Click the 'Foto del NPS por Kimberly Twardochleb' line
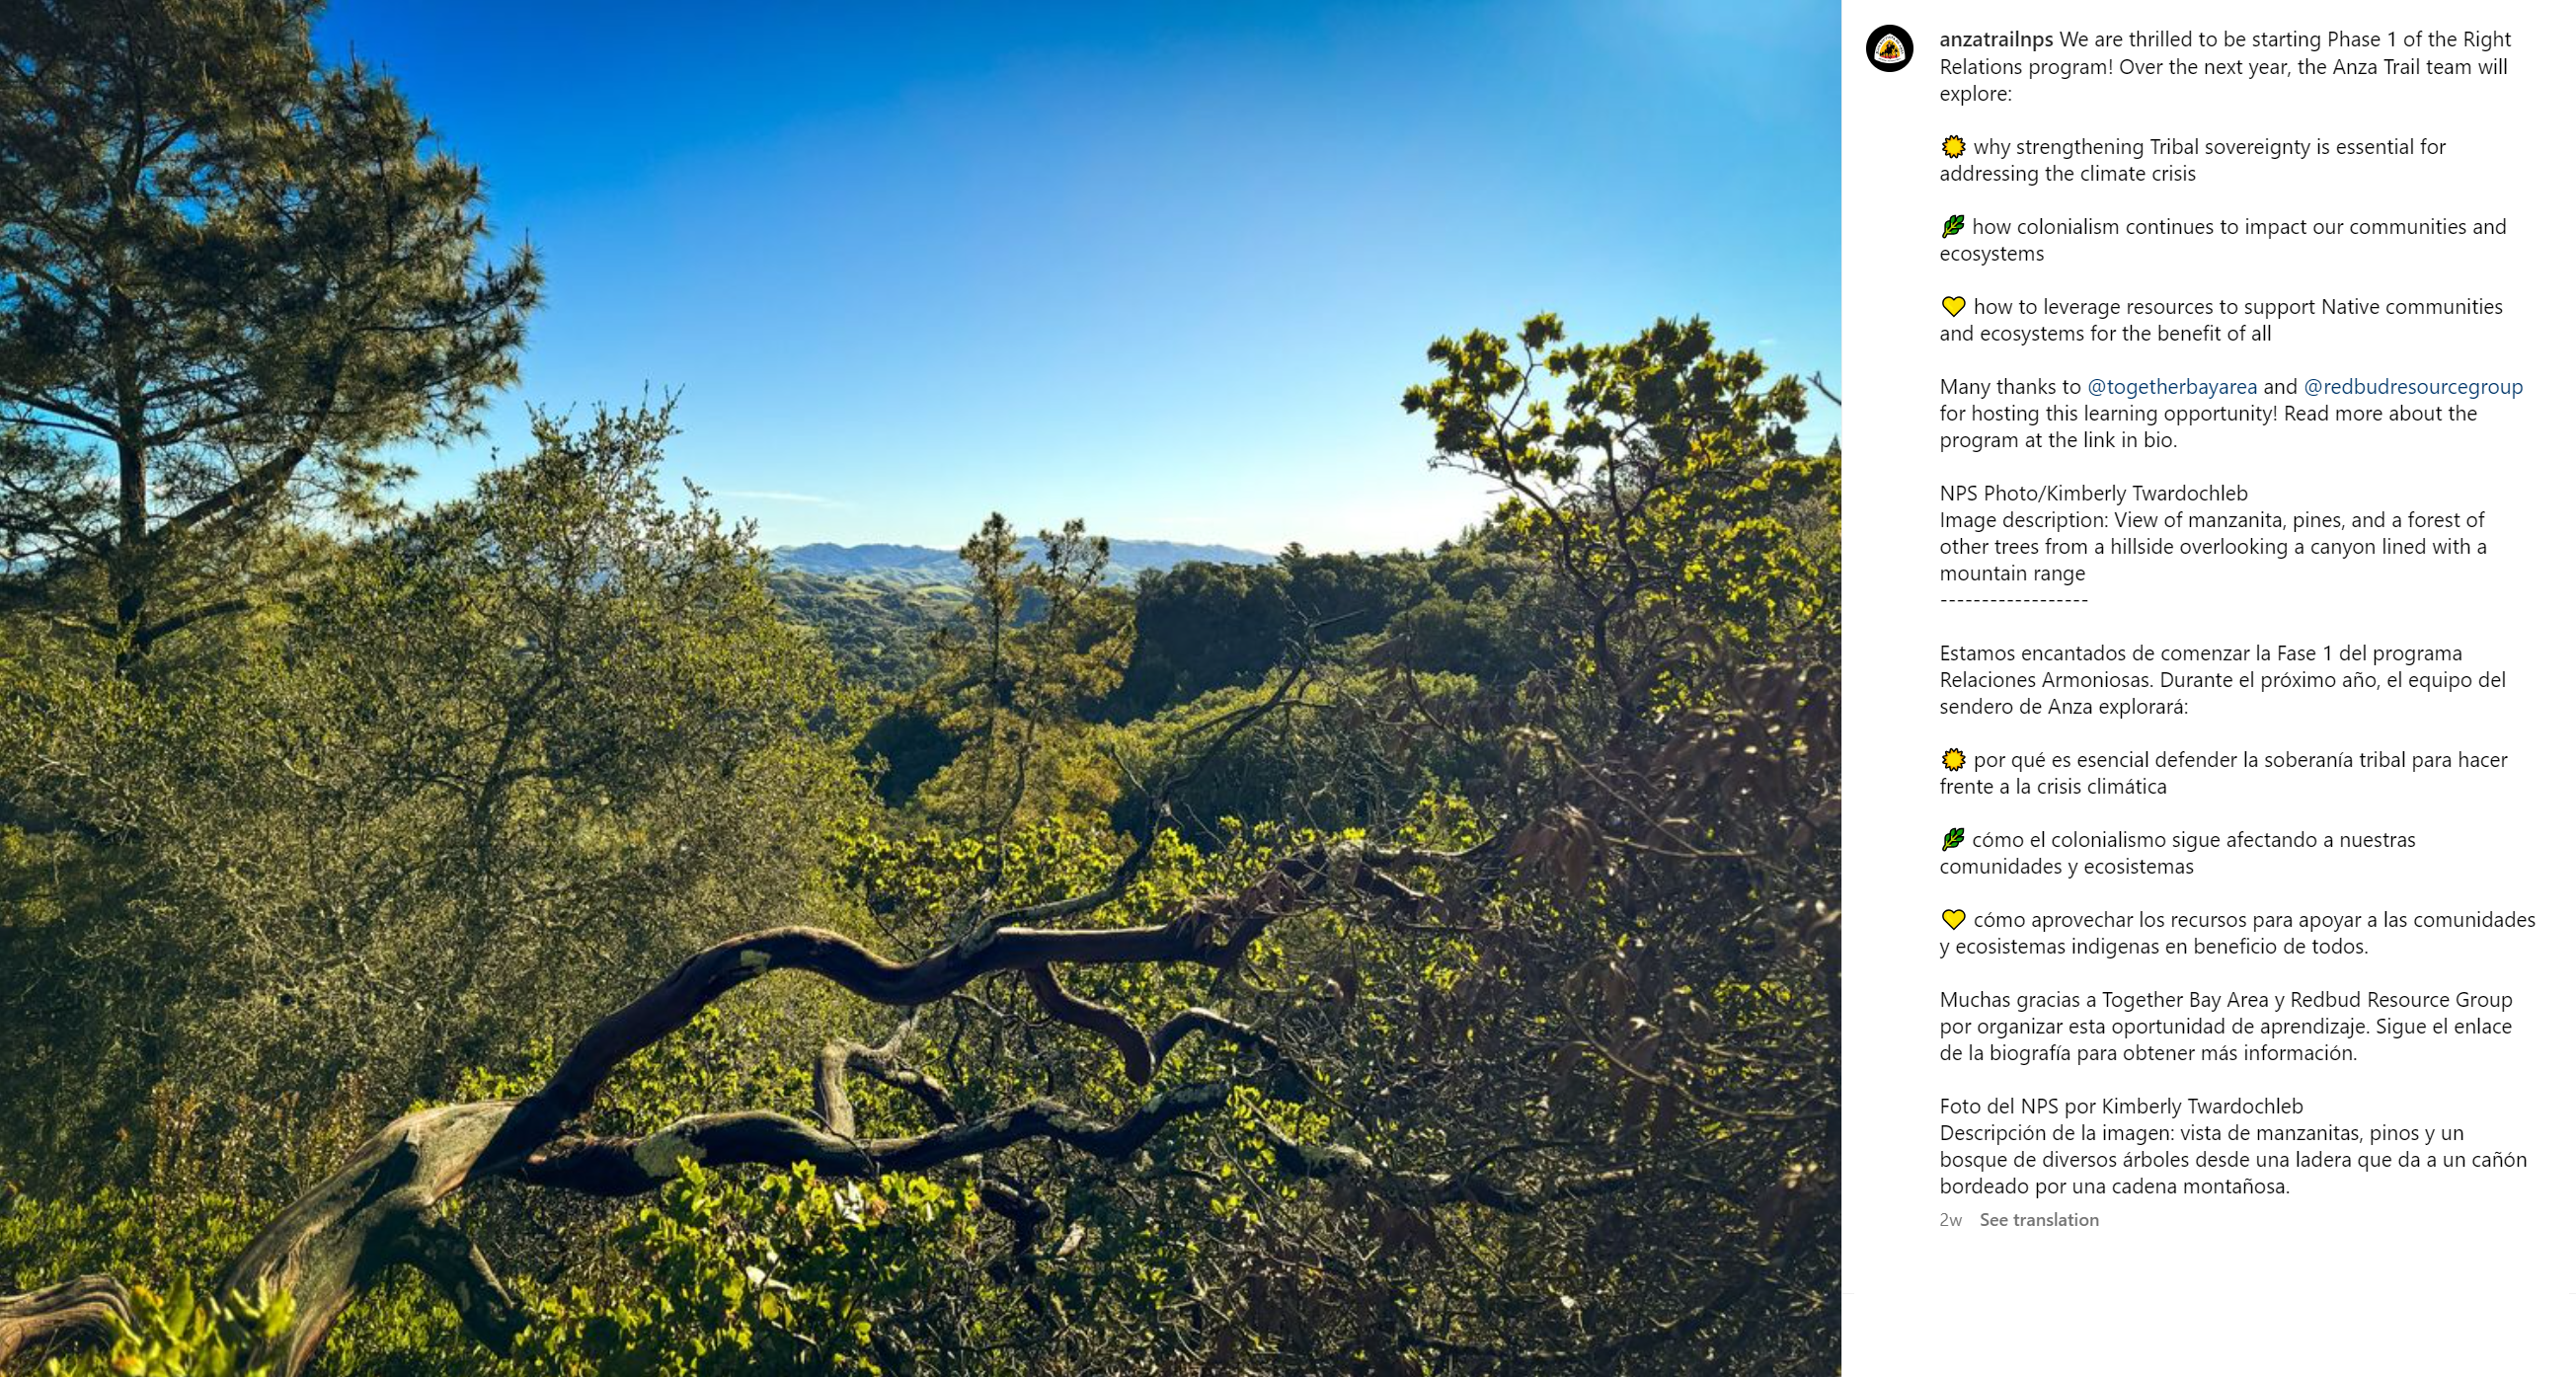 (x=2121, y=1106)
